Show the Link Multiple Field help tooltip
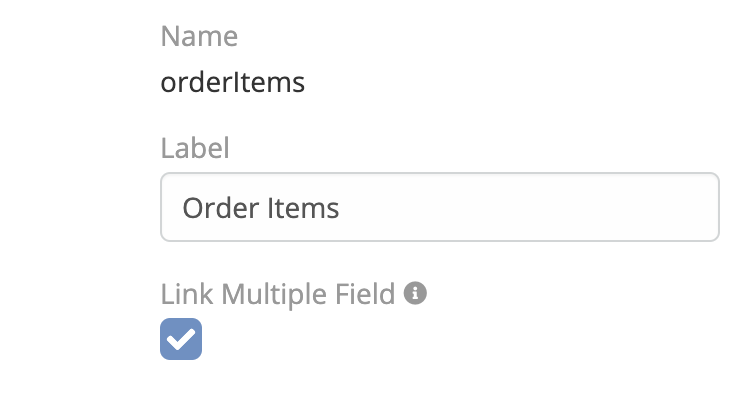 tap(416, 294)
